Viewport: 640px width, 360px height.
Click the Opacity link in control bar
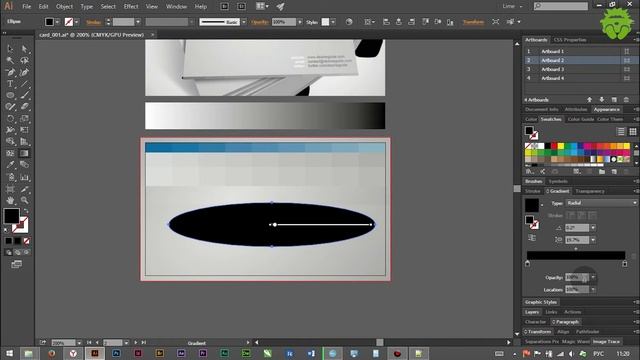(260, 22)
